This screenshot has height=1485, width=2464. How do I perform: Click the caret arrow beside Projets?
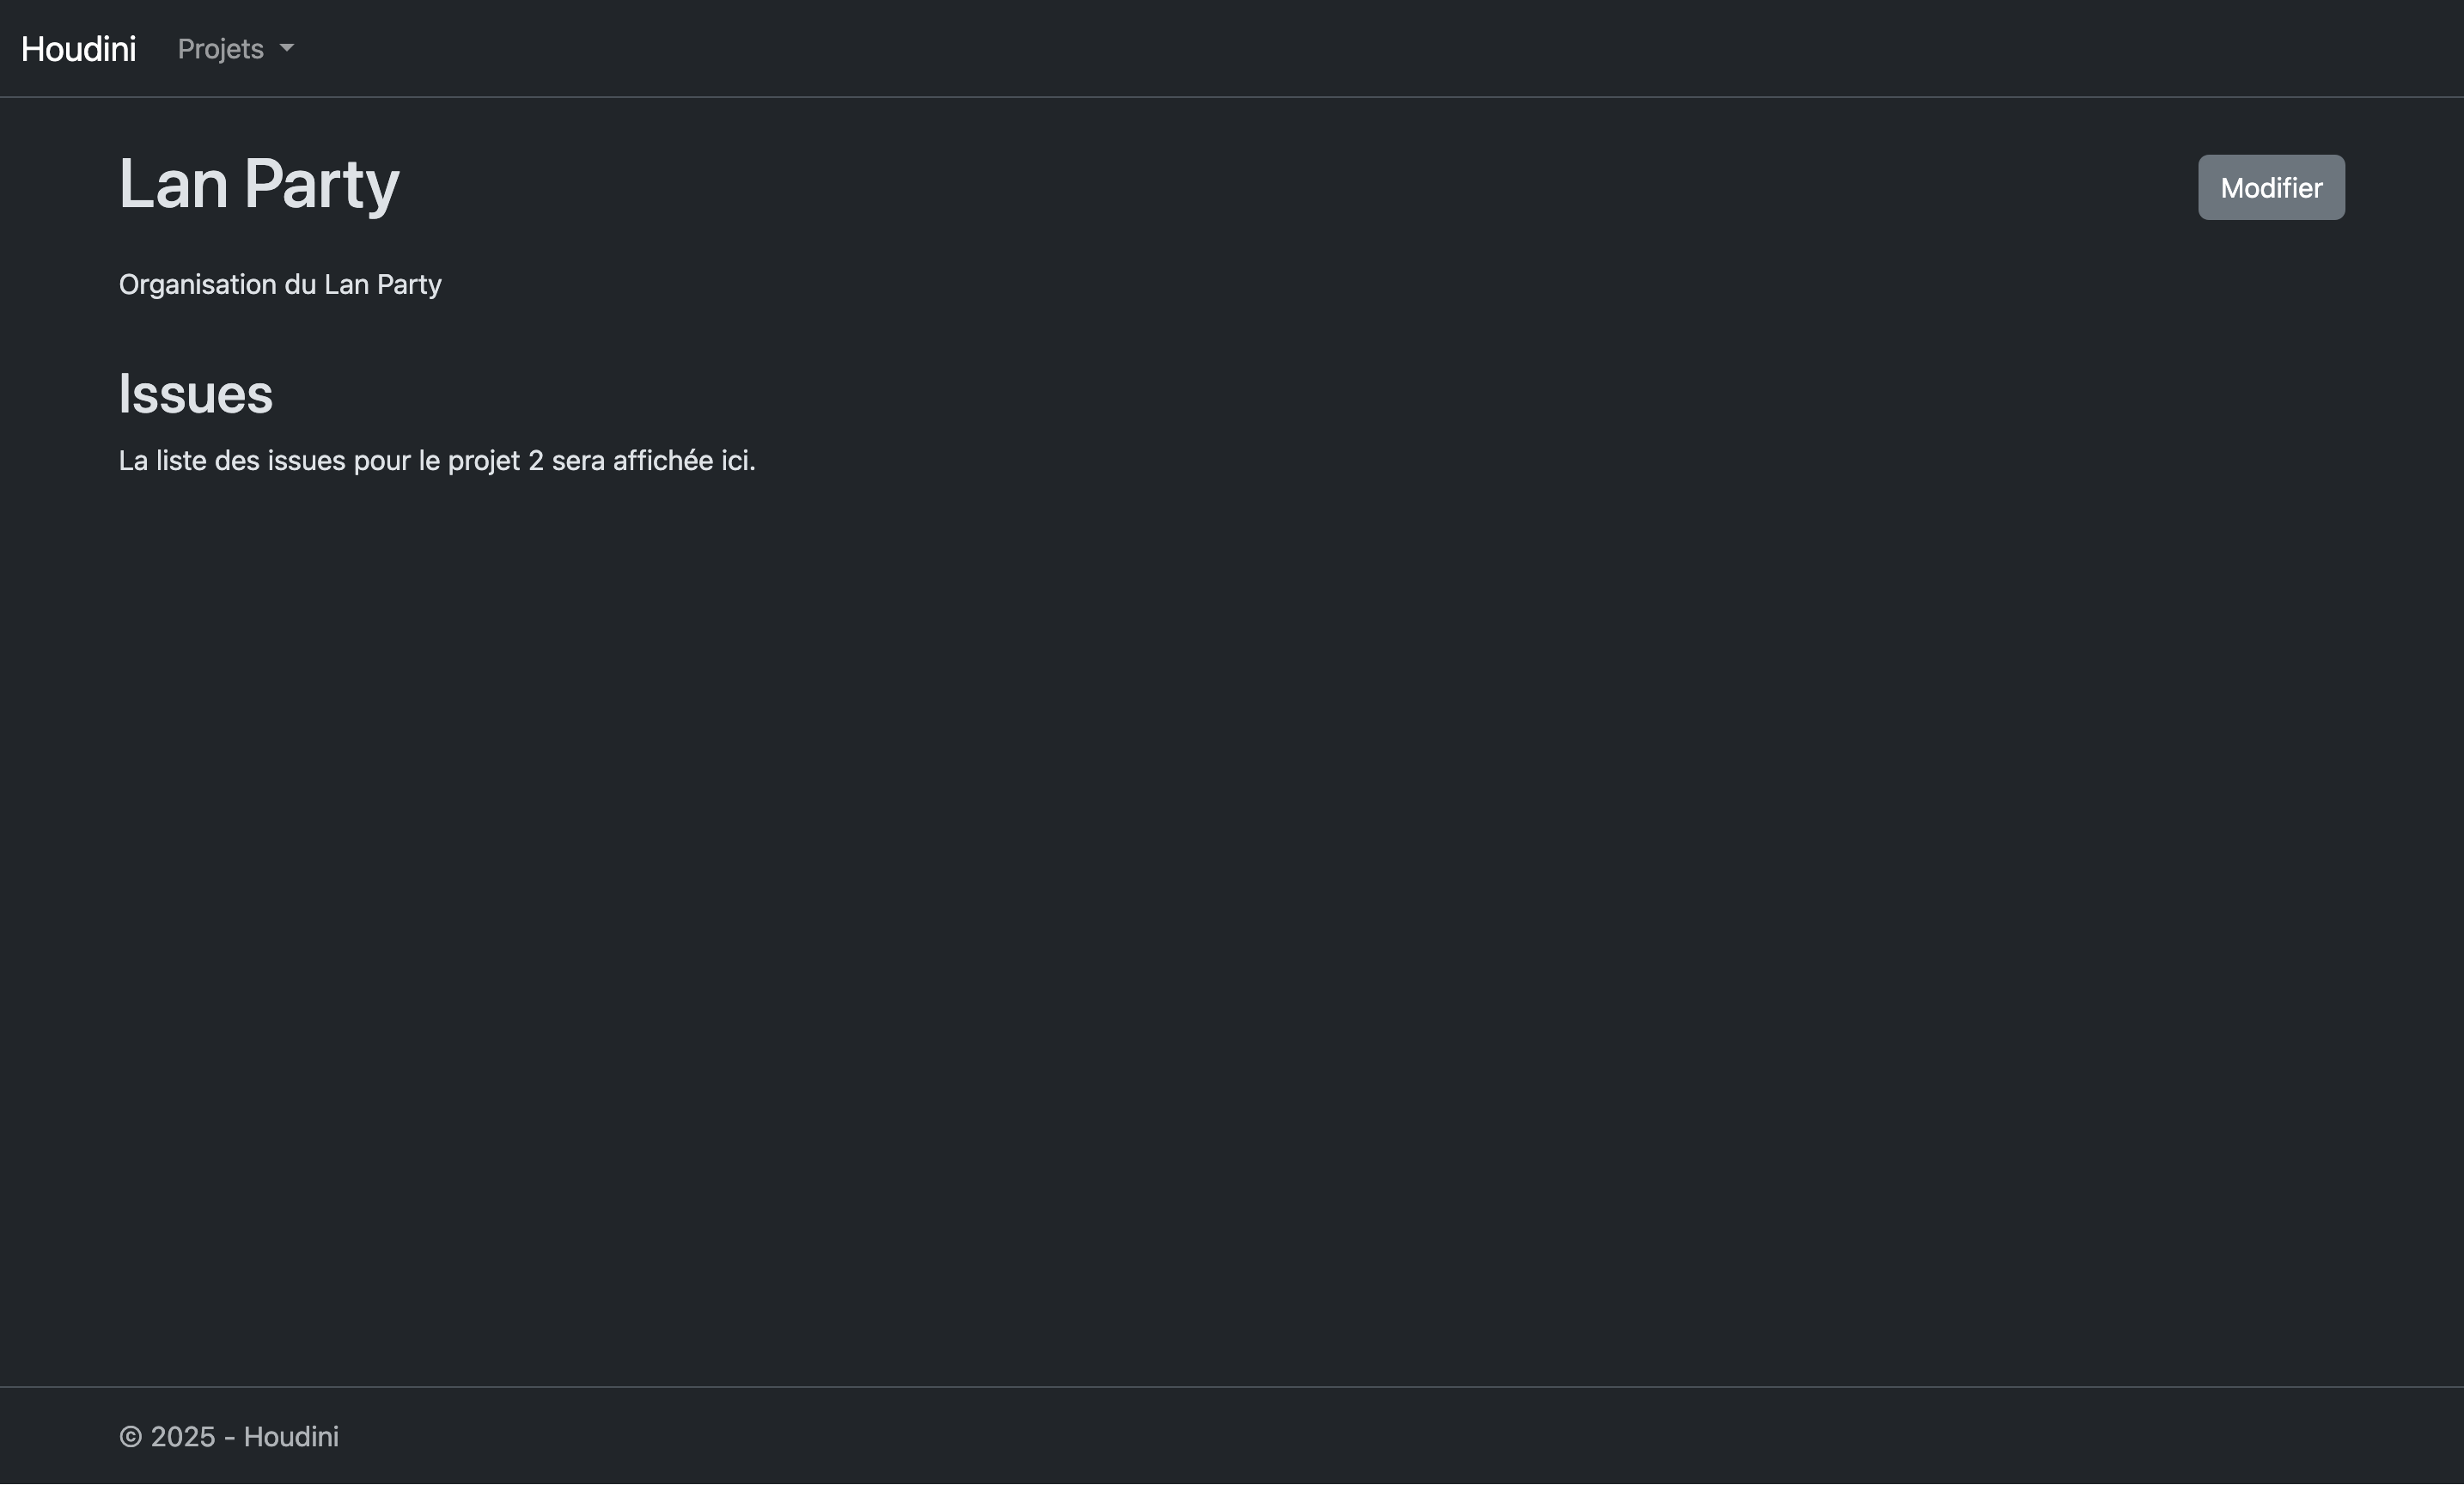coord(287,48)
